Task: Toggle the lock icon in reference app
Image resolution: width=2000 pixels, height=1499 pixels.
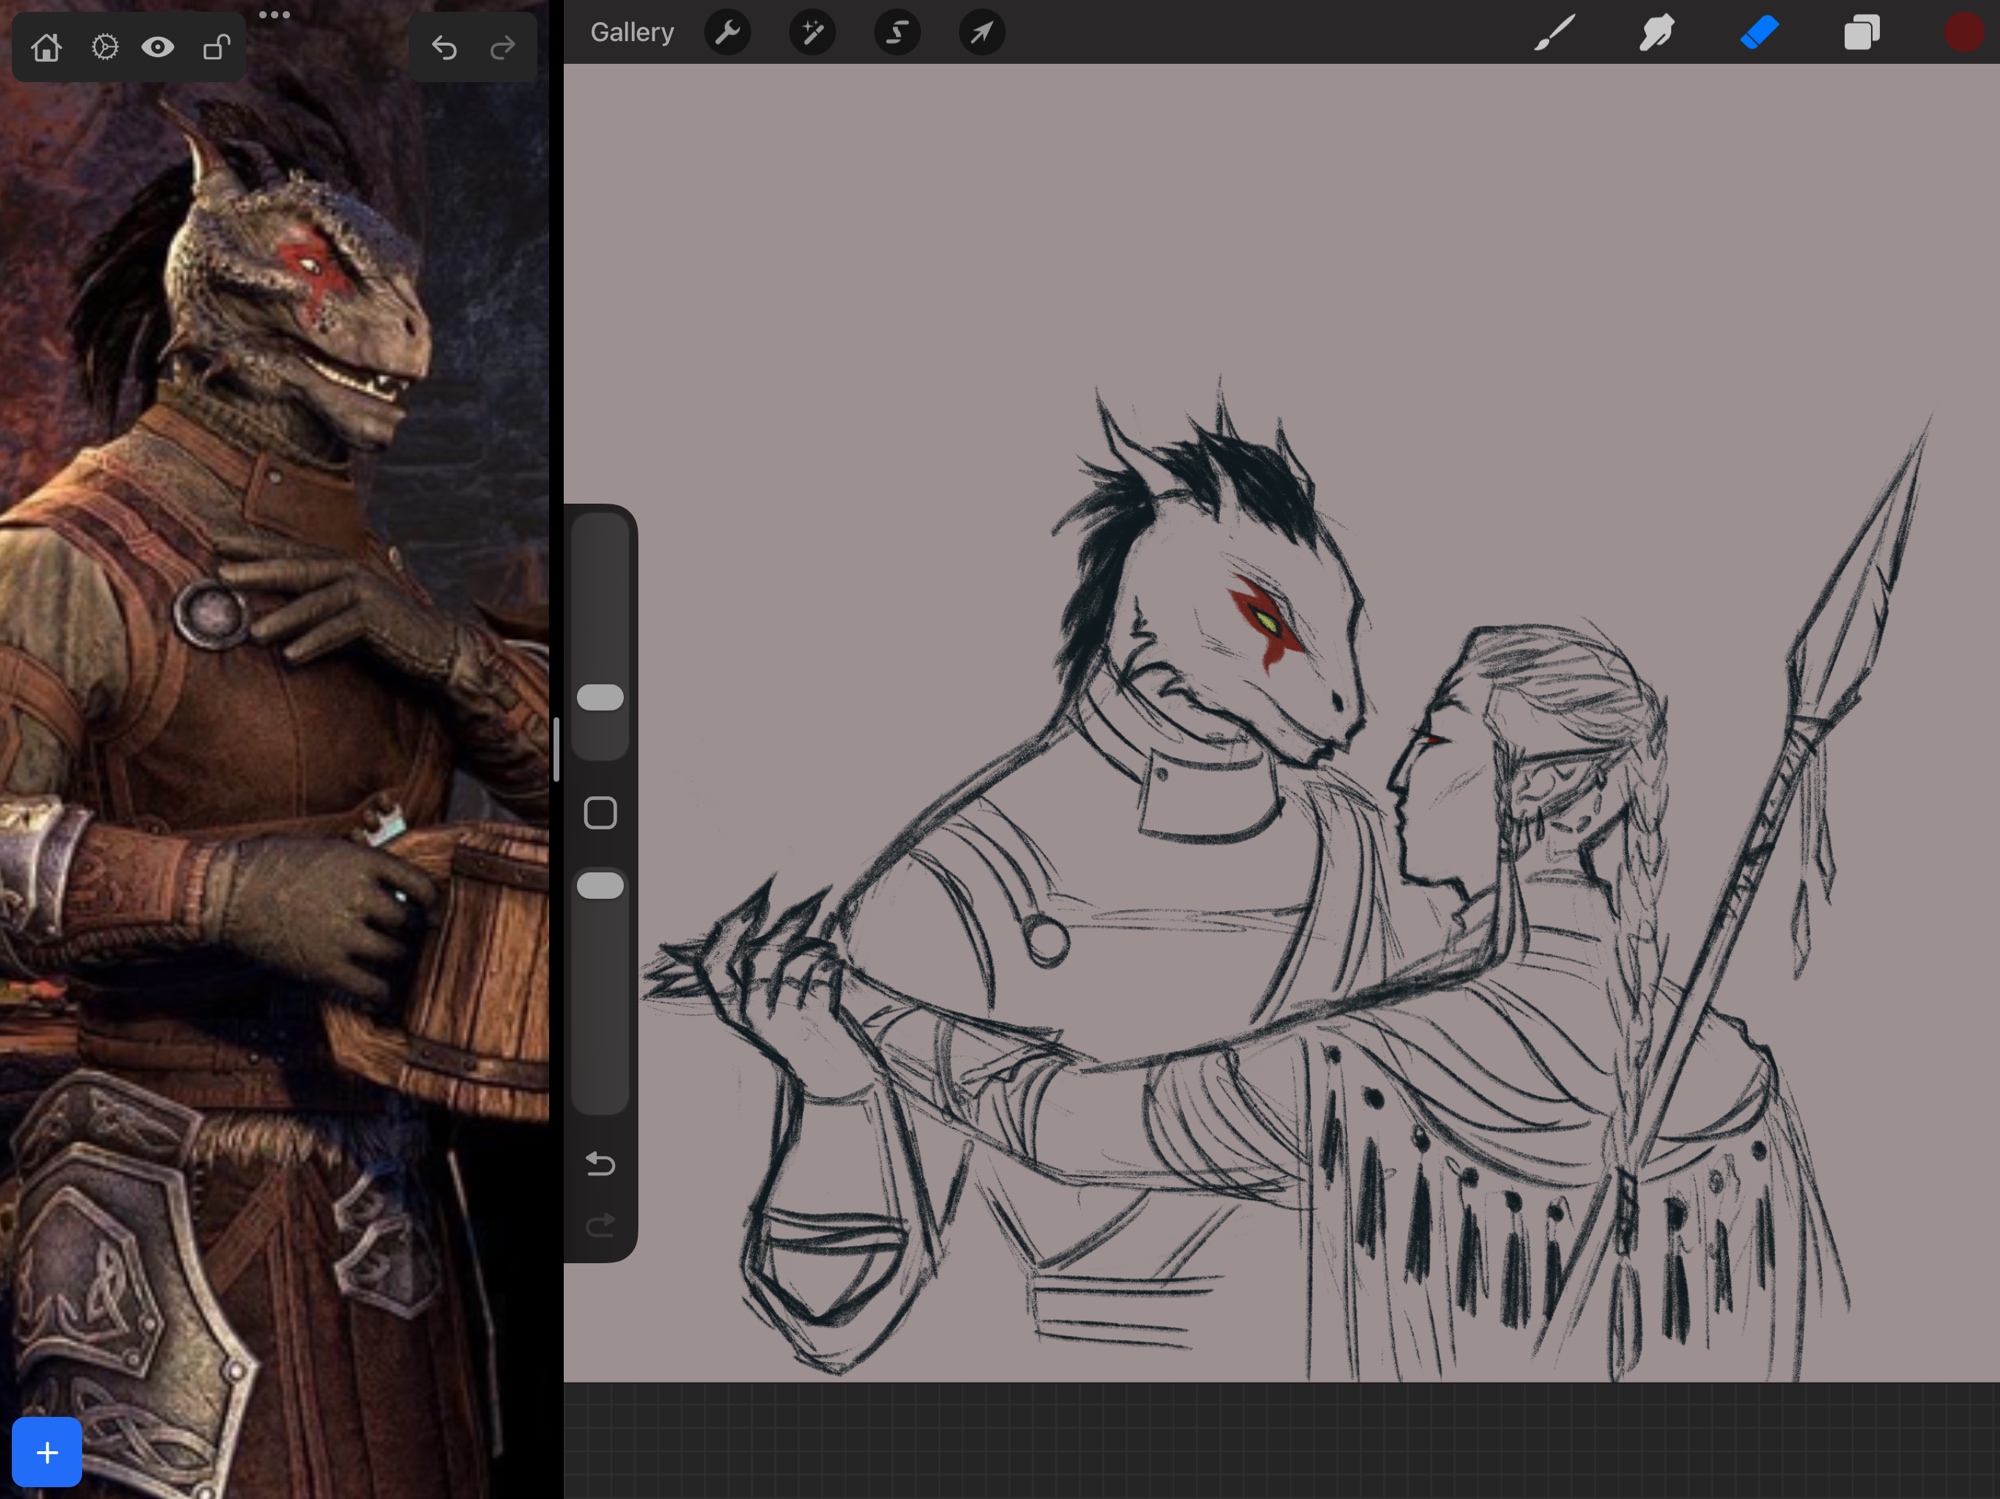Action: (216, 47)
